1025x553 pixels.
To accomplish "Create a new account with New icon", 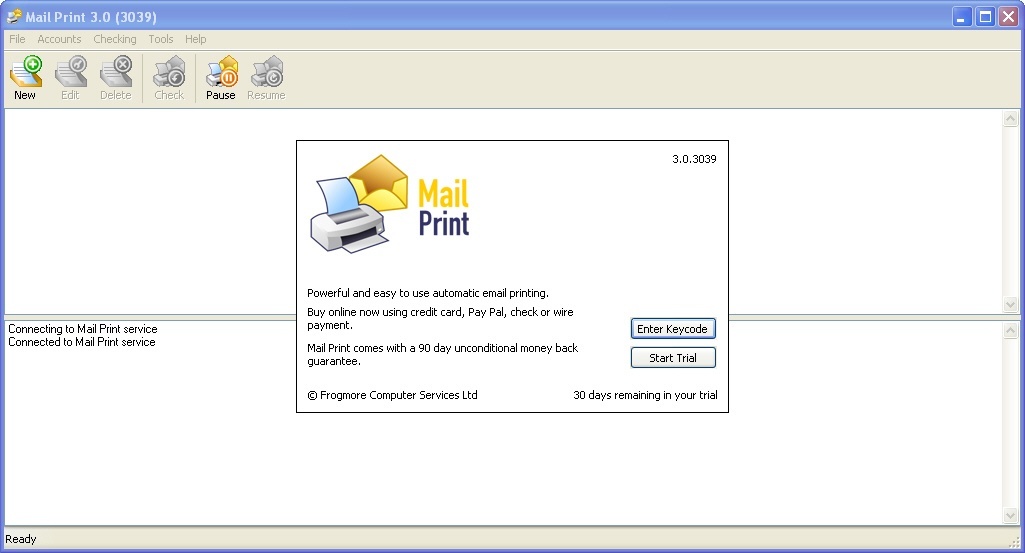I will [25, 78].
